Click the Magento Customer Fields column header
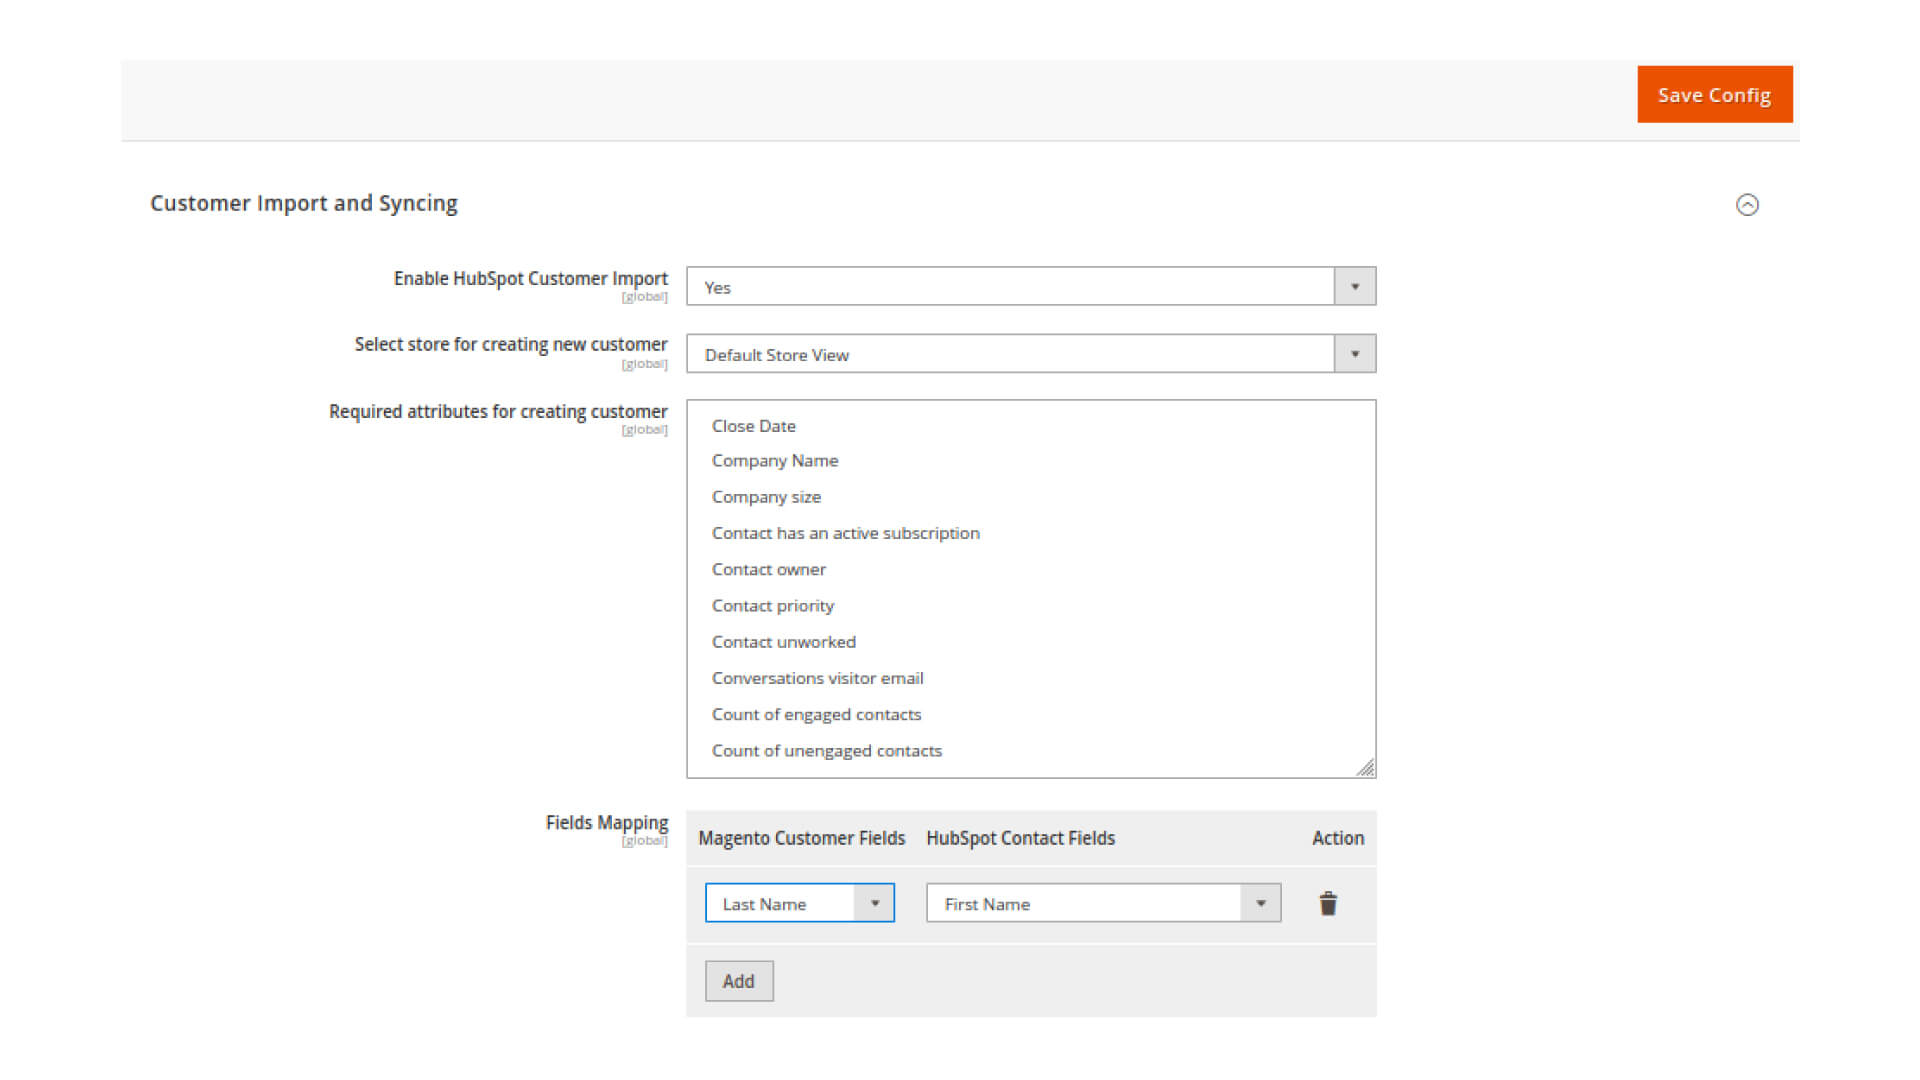This screenshot has height=1080, width=1920. pos(802,838)
